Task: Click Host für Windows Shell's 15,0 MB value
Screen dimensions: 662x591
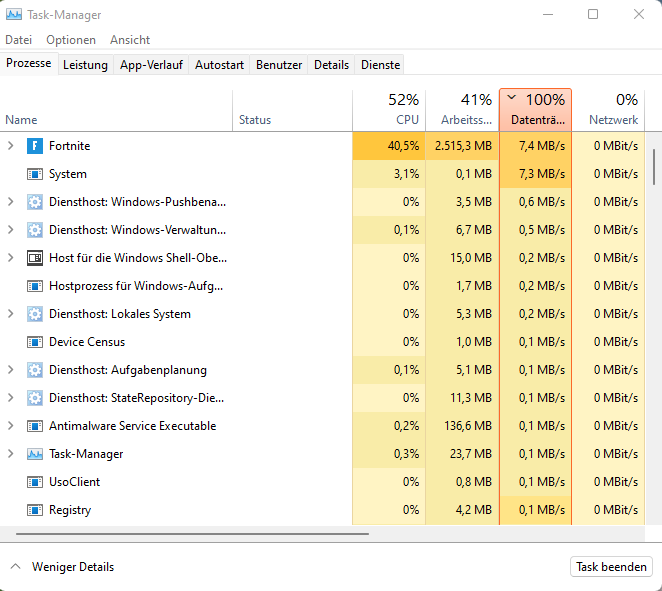Action: click(x=471, y=258)
